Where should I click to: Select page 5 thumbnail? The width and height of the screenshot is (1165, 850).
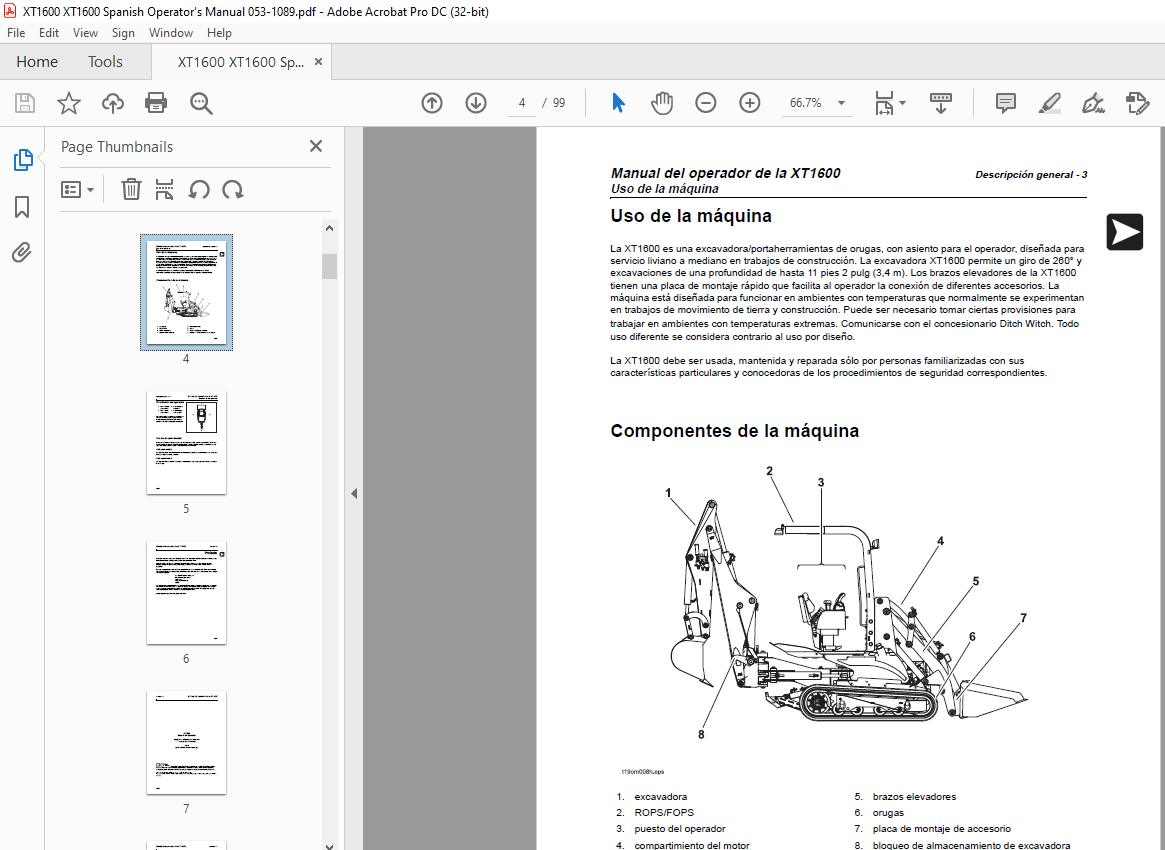(186, 443)
